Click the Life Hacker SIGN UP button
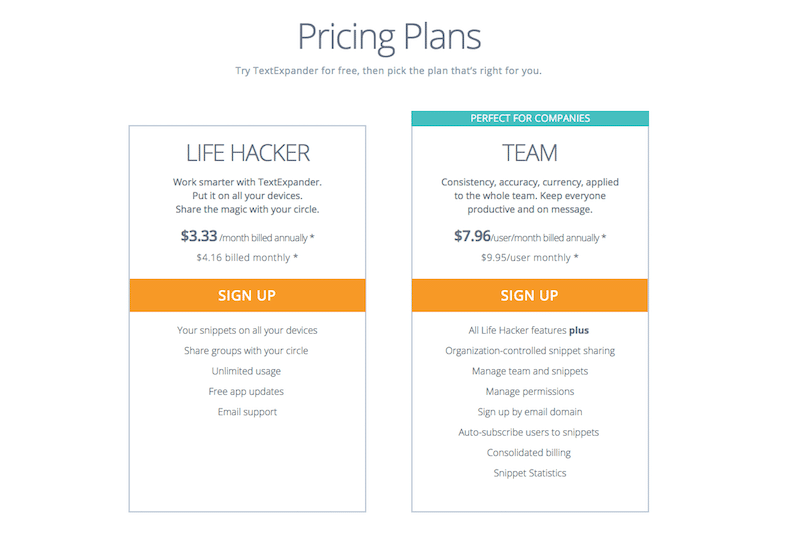 point(247,295)
